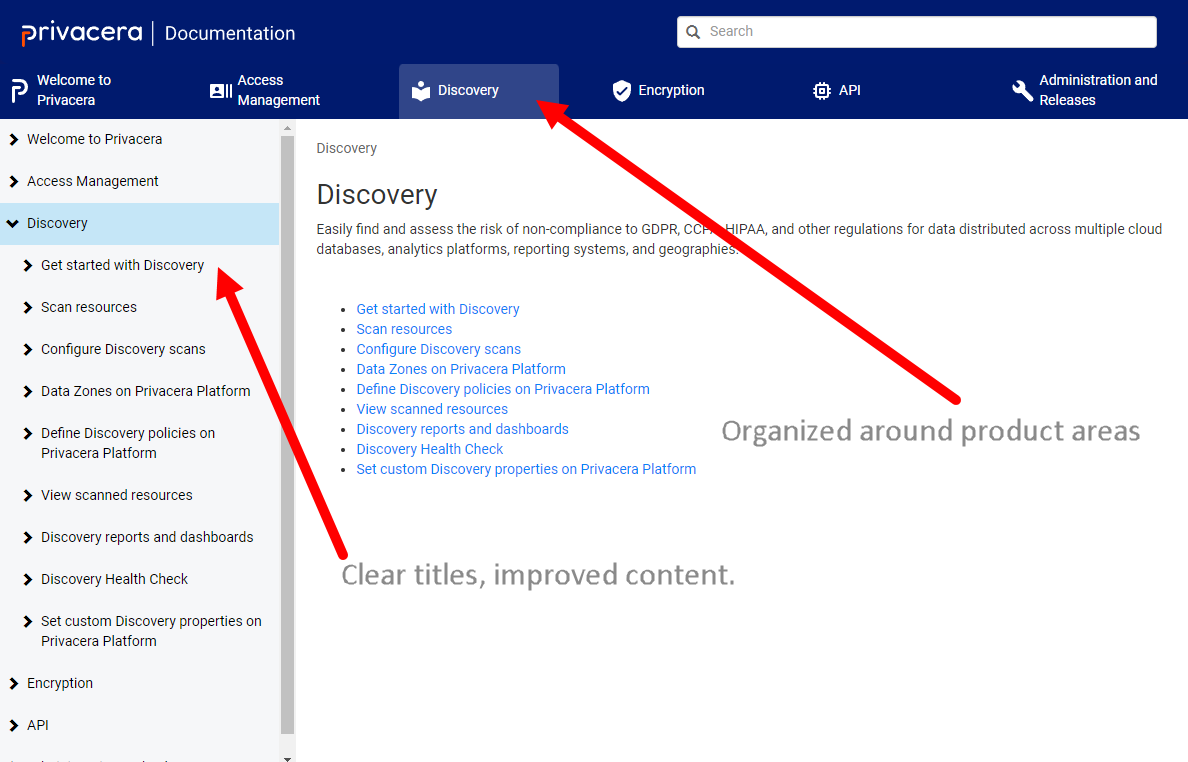The width and height of the screenshot is (1188, 762).
Task: Switch to Administration and Releases tab
Action: [x=1097, y=91]
